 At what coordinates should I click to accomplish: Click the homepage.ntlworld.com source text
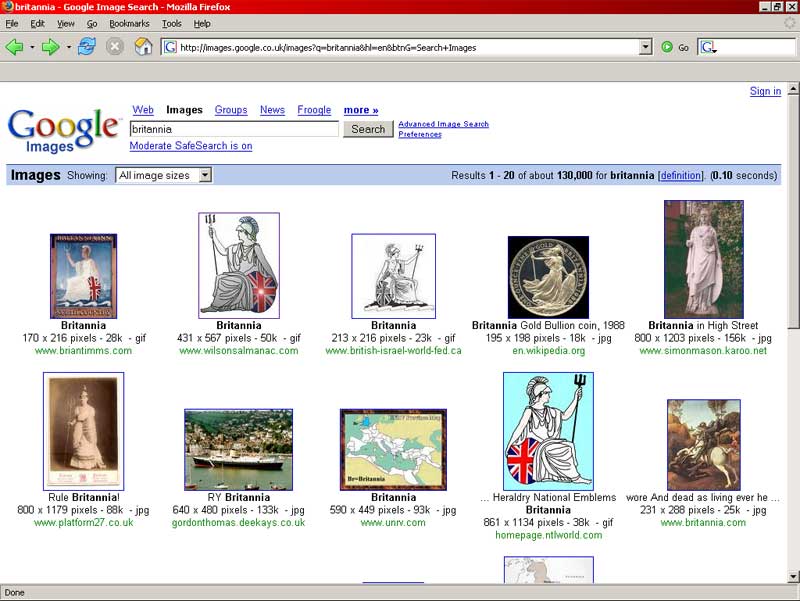tap(548, 535)
